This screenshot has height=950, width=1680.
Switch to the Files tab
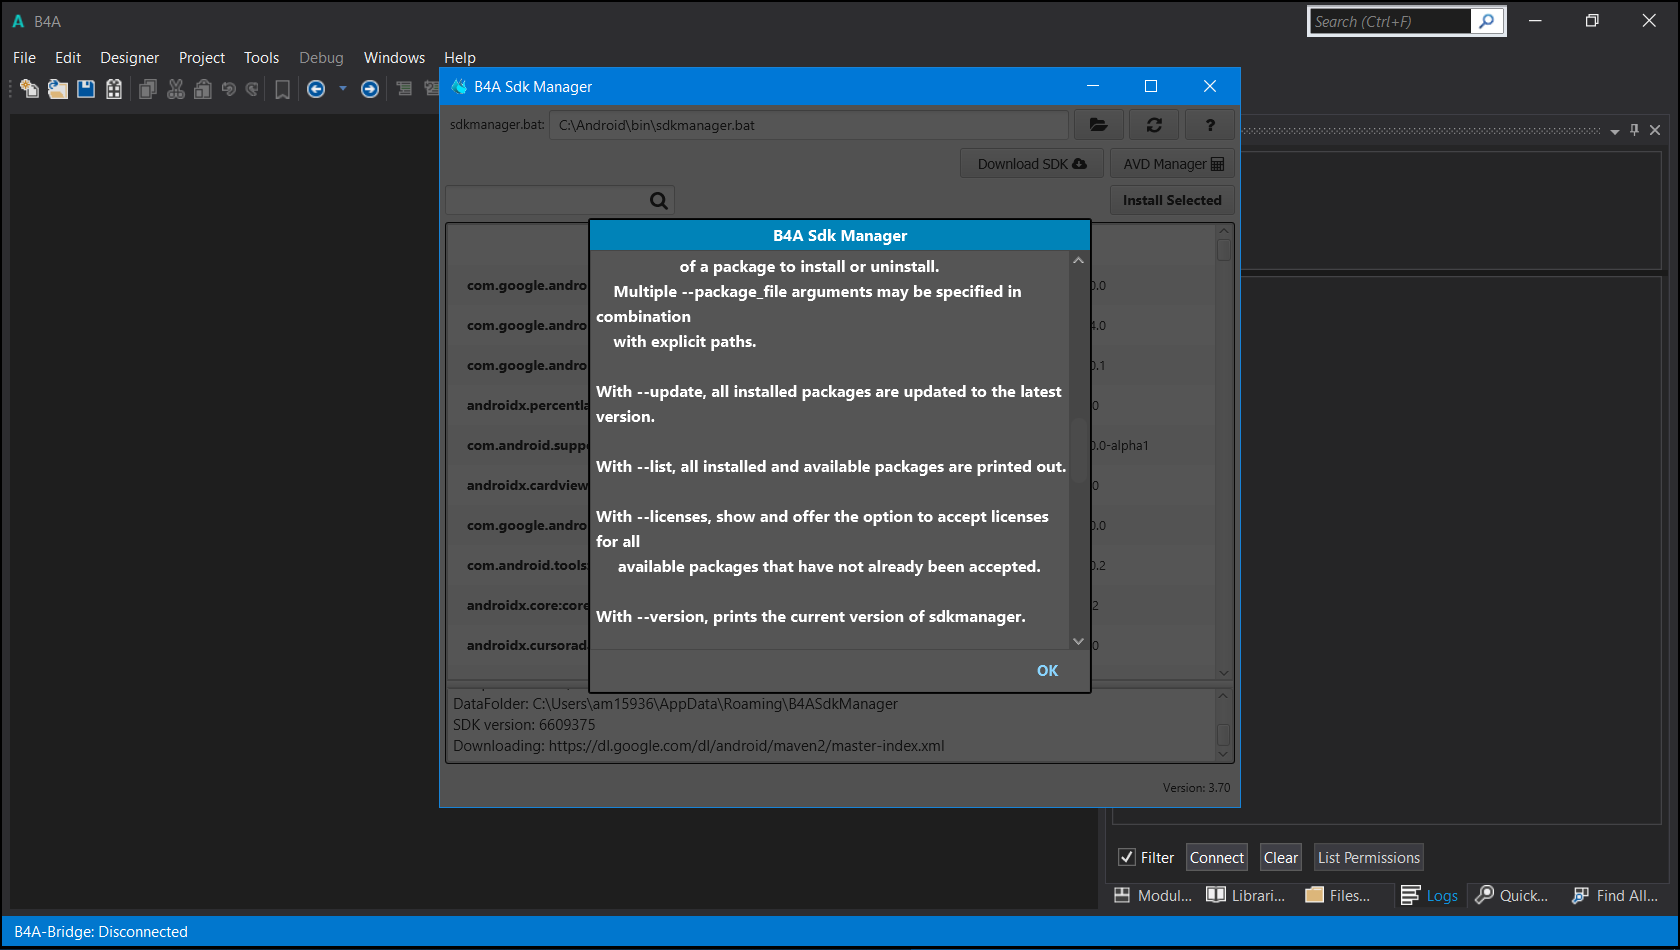pos(1338,895)
